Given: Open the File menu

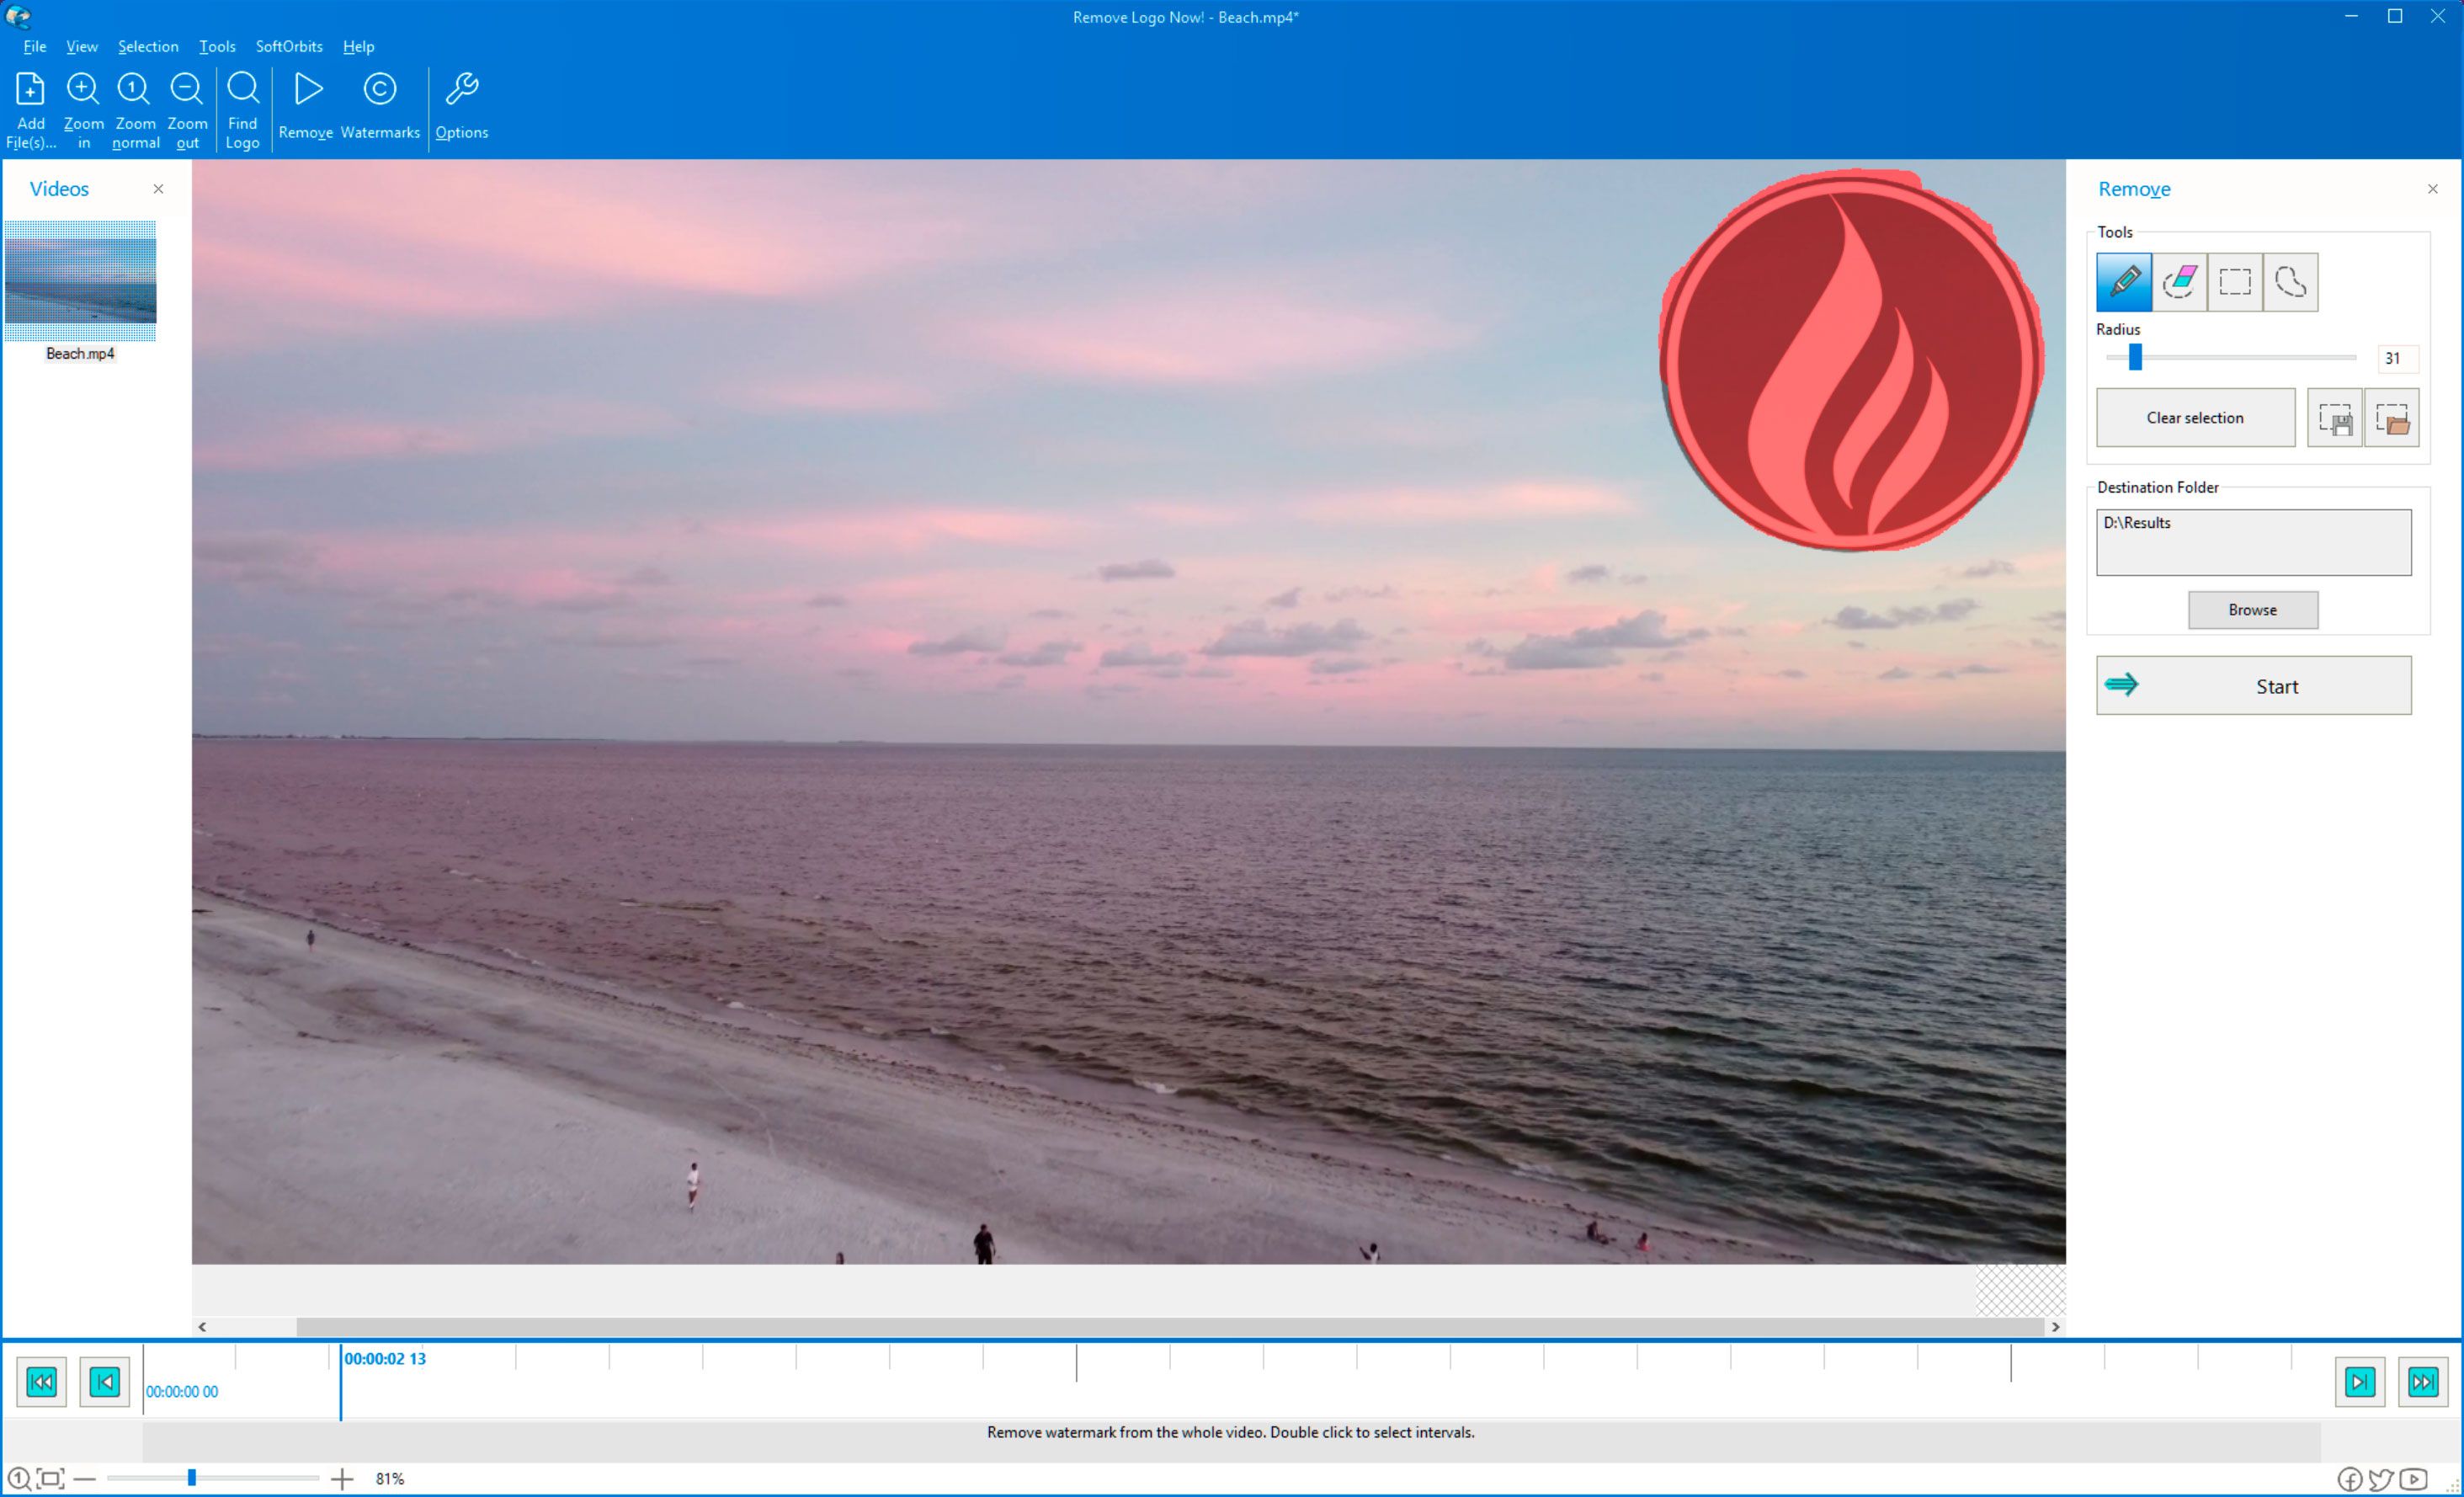Looking at the screenshot, I should [35, 47].
